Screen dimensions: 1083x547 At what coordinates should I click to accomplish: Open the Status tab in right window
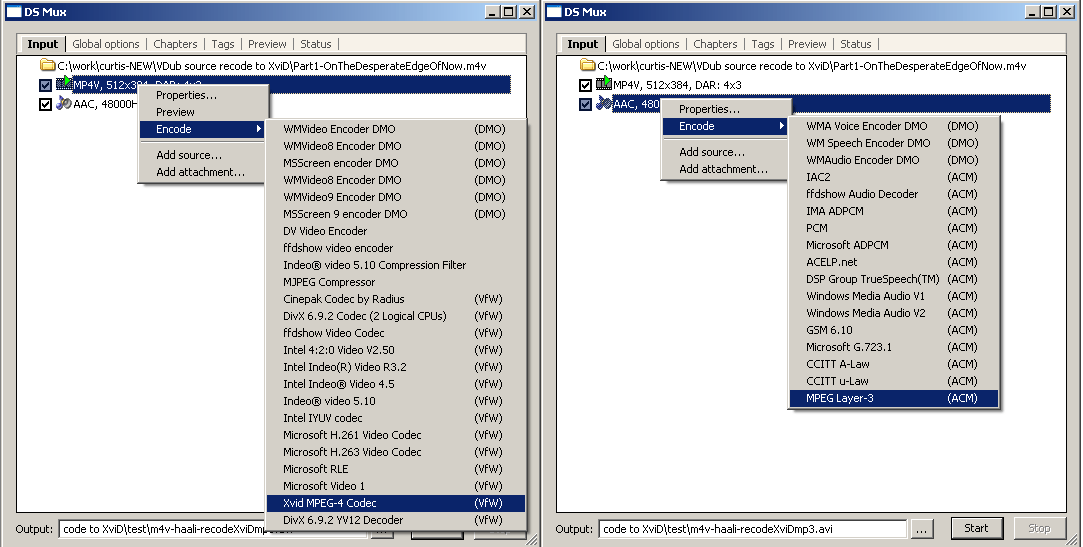click(x=856, y=44)
